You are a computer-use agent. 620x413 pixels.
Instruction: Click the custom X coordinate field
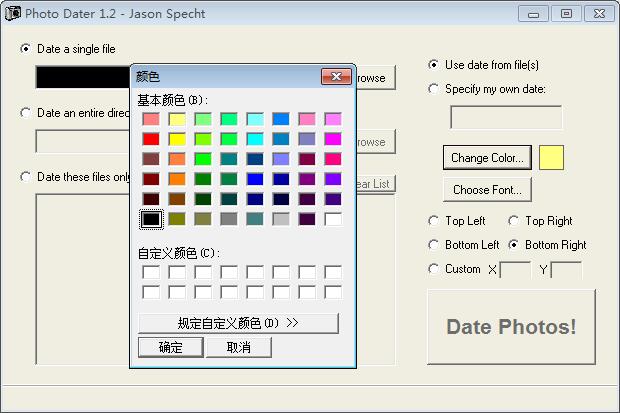pyautogui.click(x=515, y=269)
